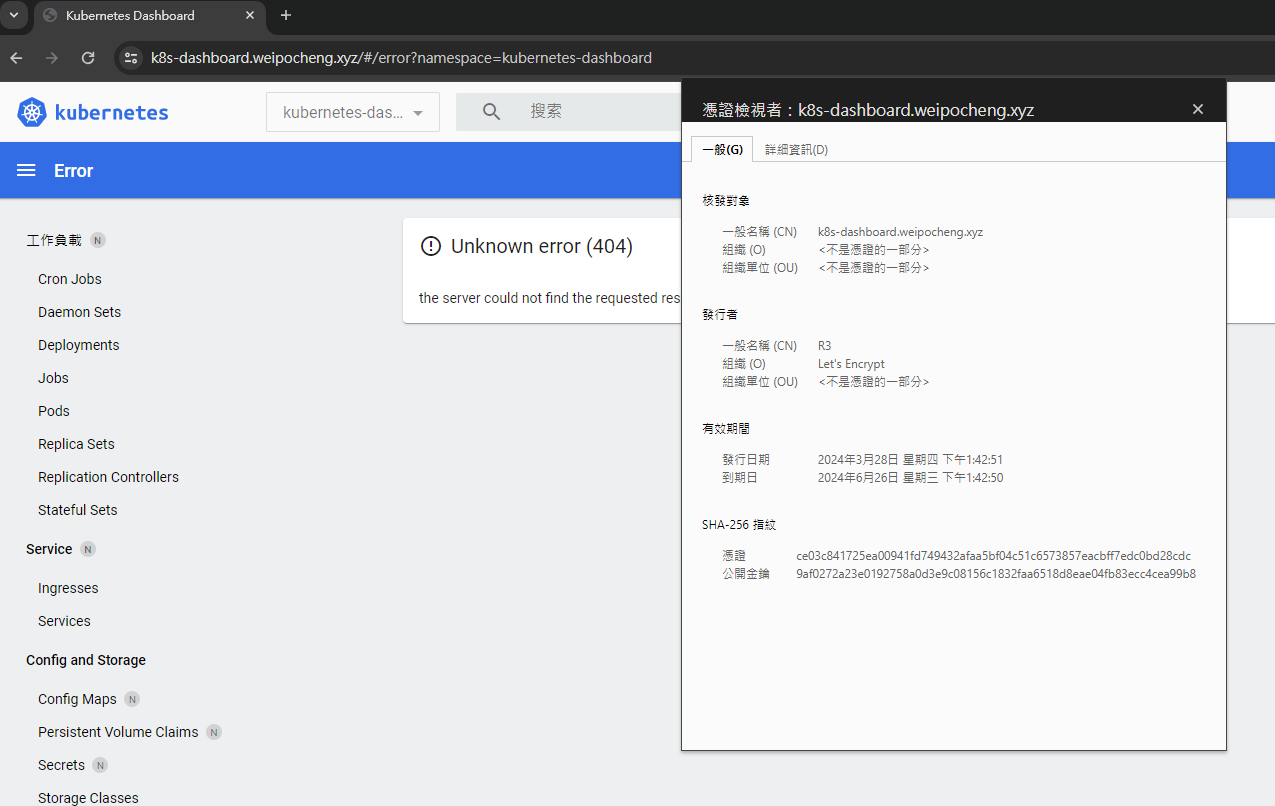Click the 工作負載 section heading

[54, 240]
